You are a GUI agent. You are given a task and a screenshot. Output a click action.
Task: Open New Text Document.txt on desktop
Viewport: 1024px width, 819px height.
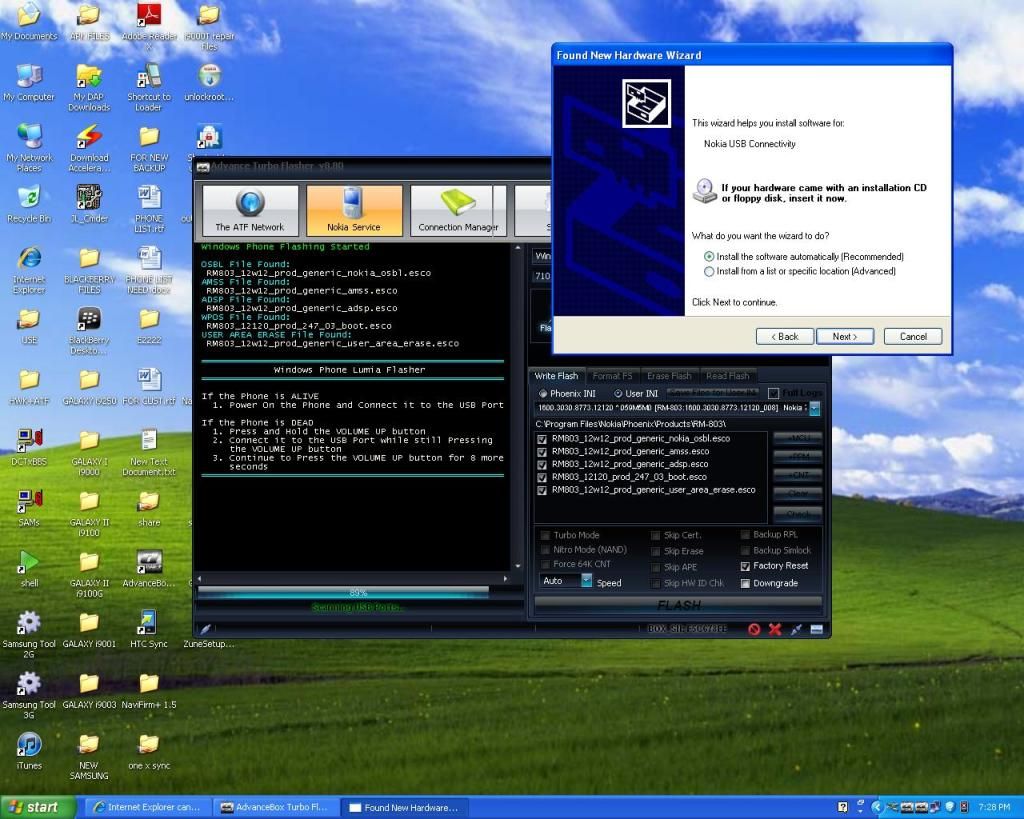(148, 453)
